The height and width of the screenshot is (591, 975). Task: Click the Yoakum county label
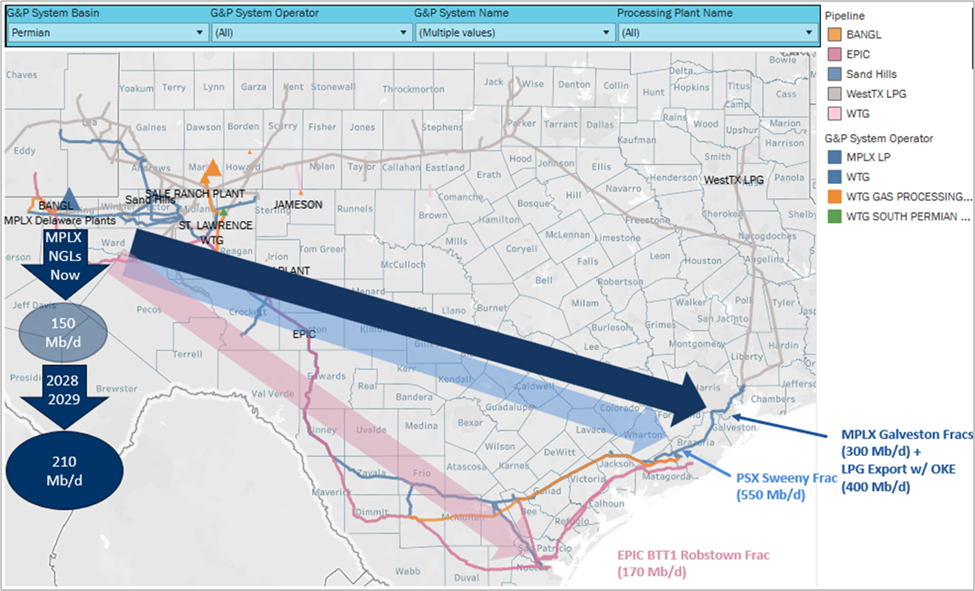pyautogui.click(x=136, y=88)
